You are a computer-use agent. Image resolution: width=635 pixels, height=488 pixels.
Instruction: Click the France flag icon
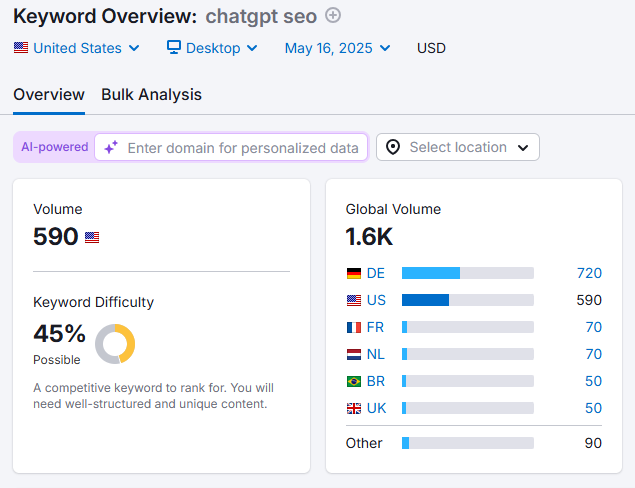coord(354,327)
